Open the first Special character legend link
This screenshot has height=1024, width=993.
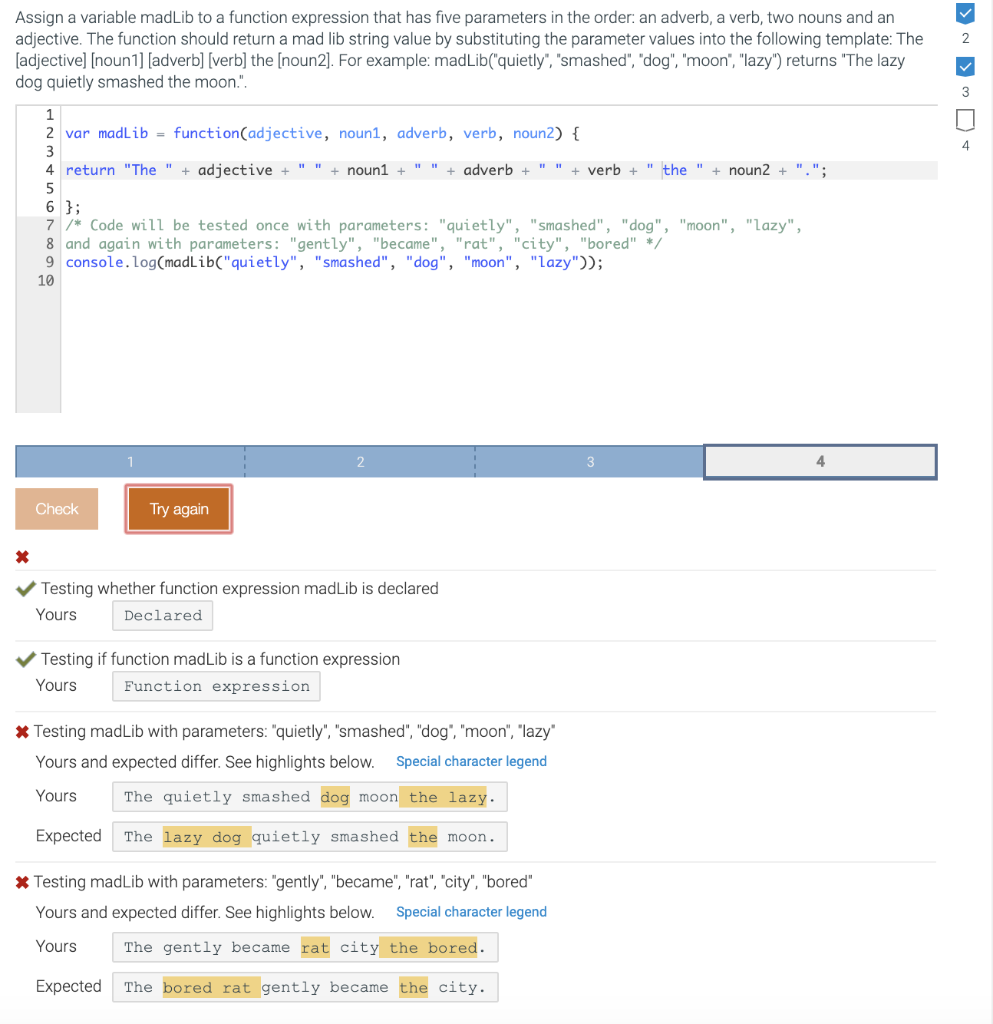tap(471, 761)
